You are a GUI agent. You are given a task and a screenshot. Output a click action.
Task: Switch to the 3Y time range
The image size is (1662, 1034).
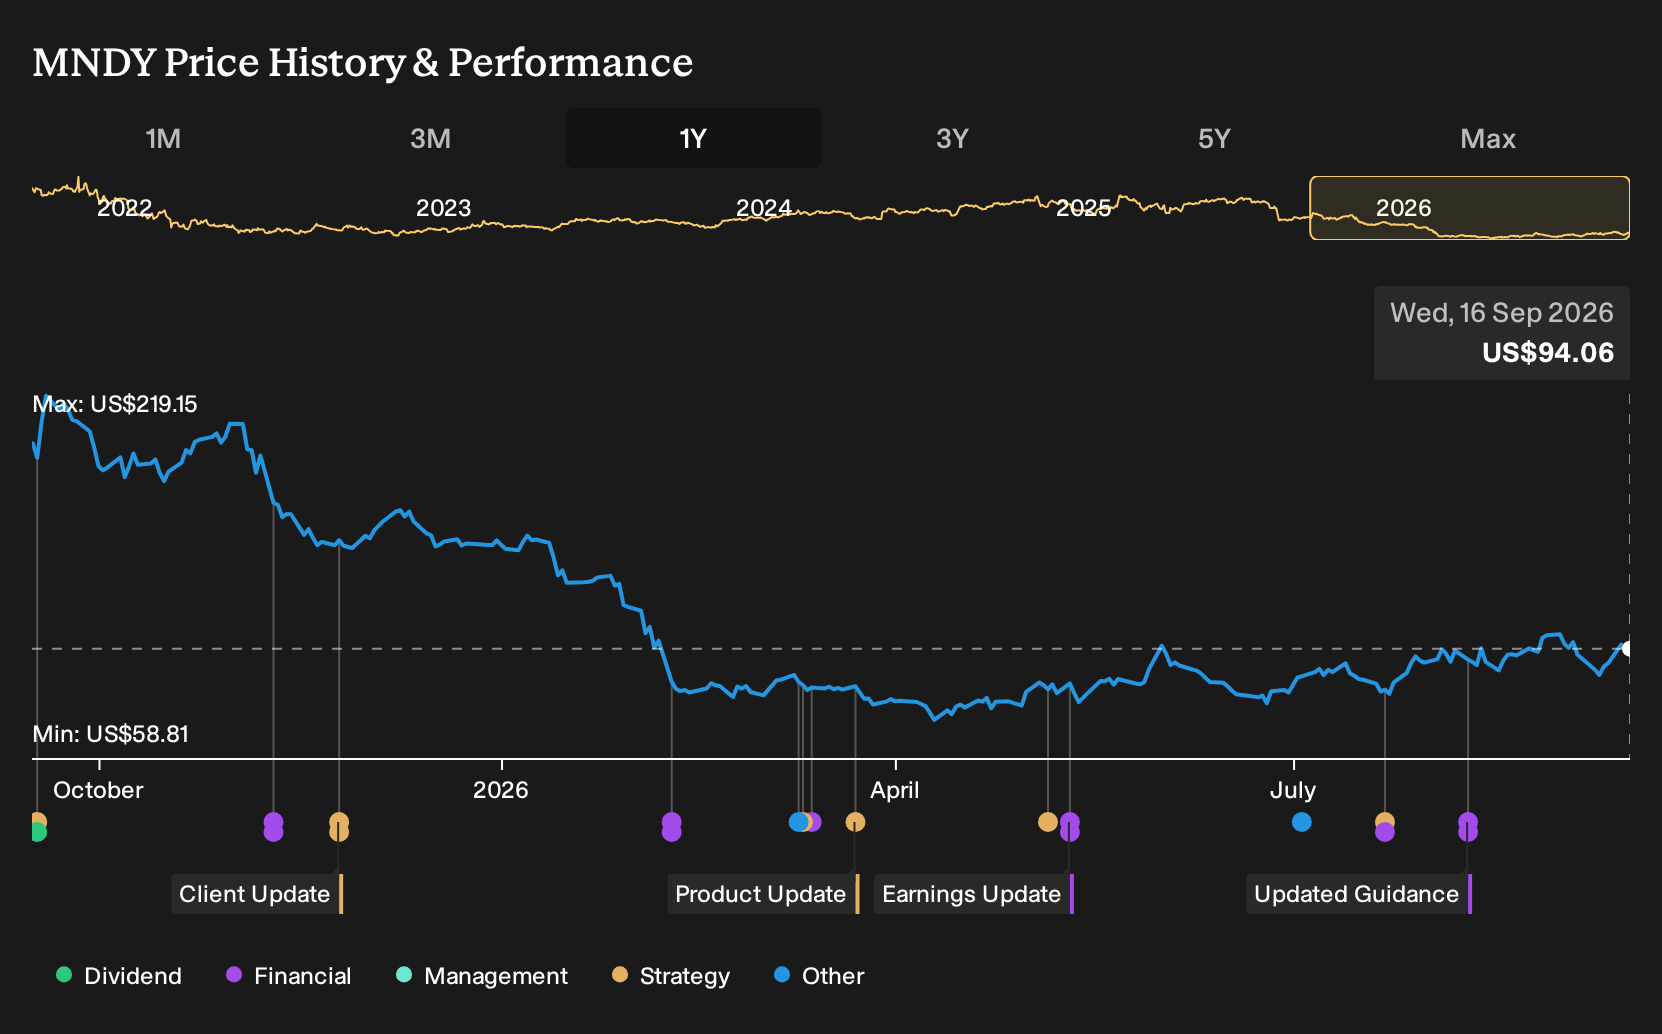(x=952, y=138)
